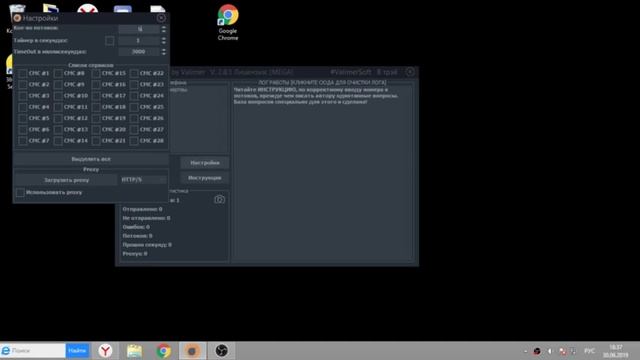The image size is (640, 360).
Task: Open Google Chrome desktop shortcut
Action: tap(228, 22)
